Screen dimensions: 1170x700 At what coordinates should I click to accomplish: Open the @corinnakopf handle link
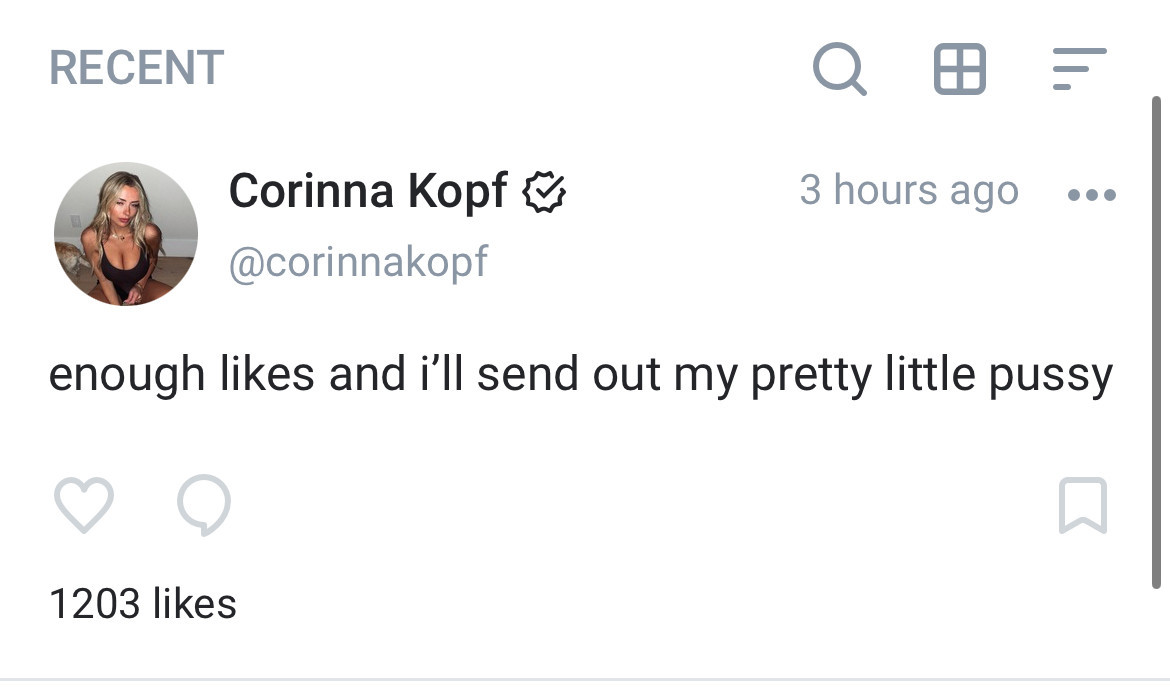coord(358,262)
